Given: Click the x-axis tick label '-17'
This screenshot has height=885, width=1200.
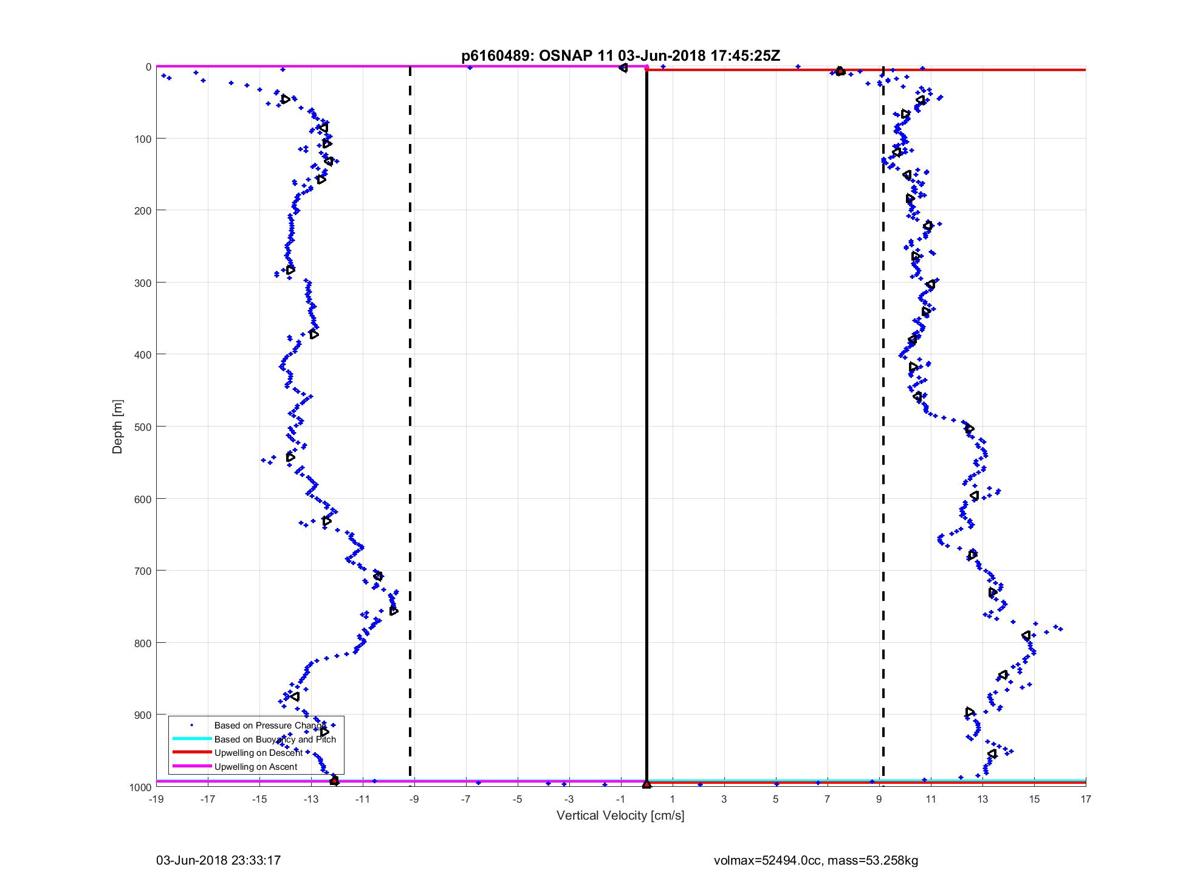Looking at the screenshot, I should (x=208, y=799).
